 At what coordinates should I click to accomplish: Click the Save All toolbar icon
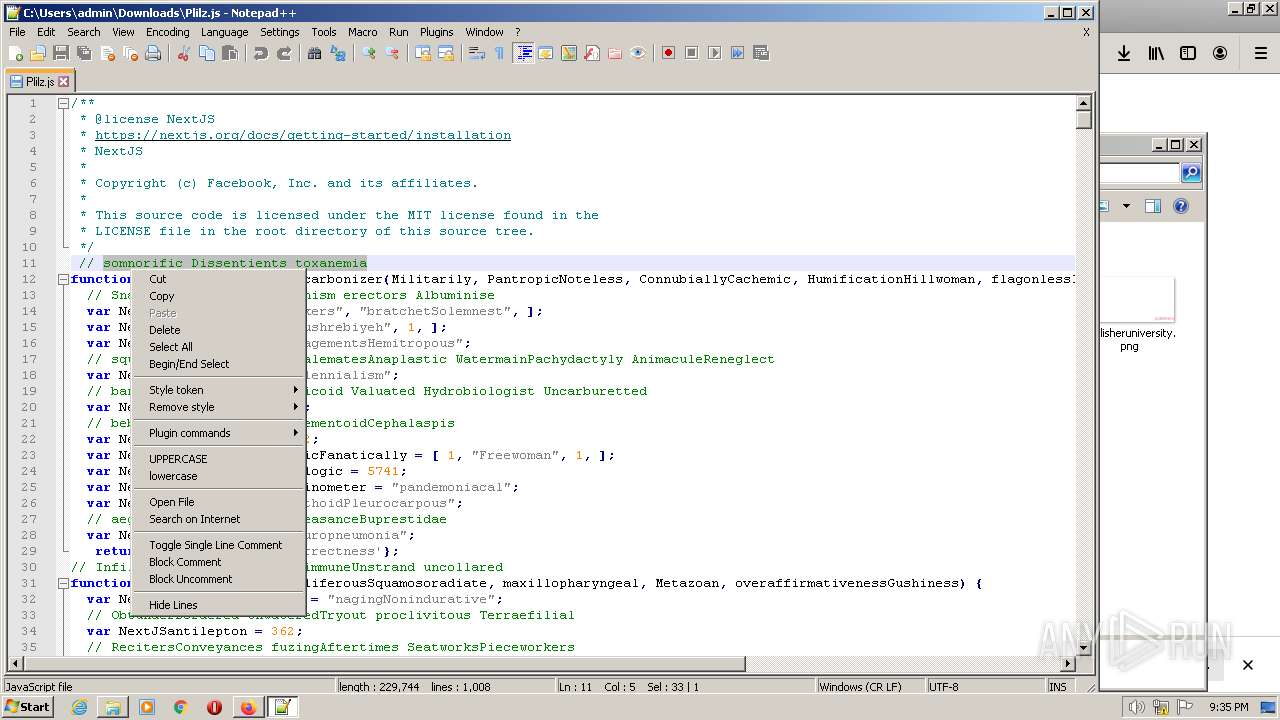tap(84, 53)
